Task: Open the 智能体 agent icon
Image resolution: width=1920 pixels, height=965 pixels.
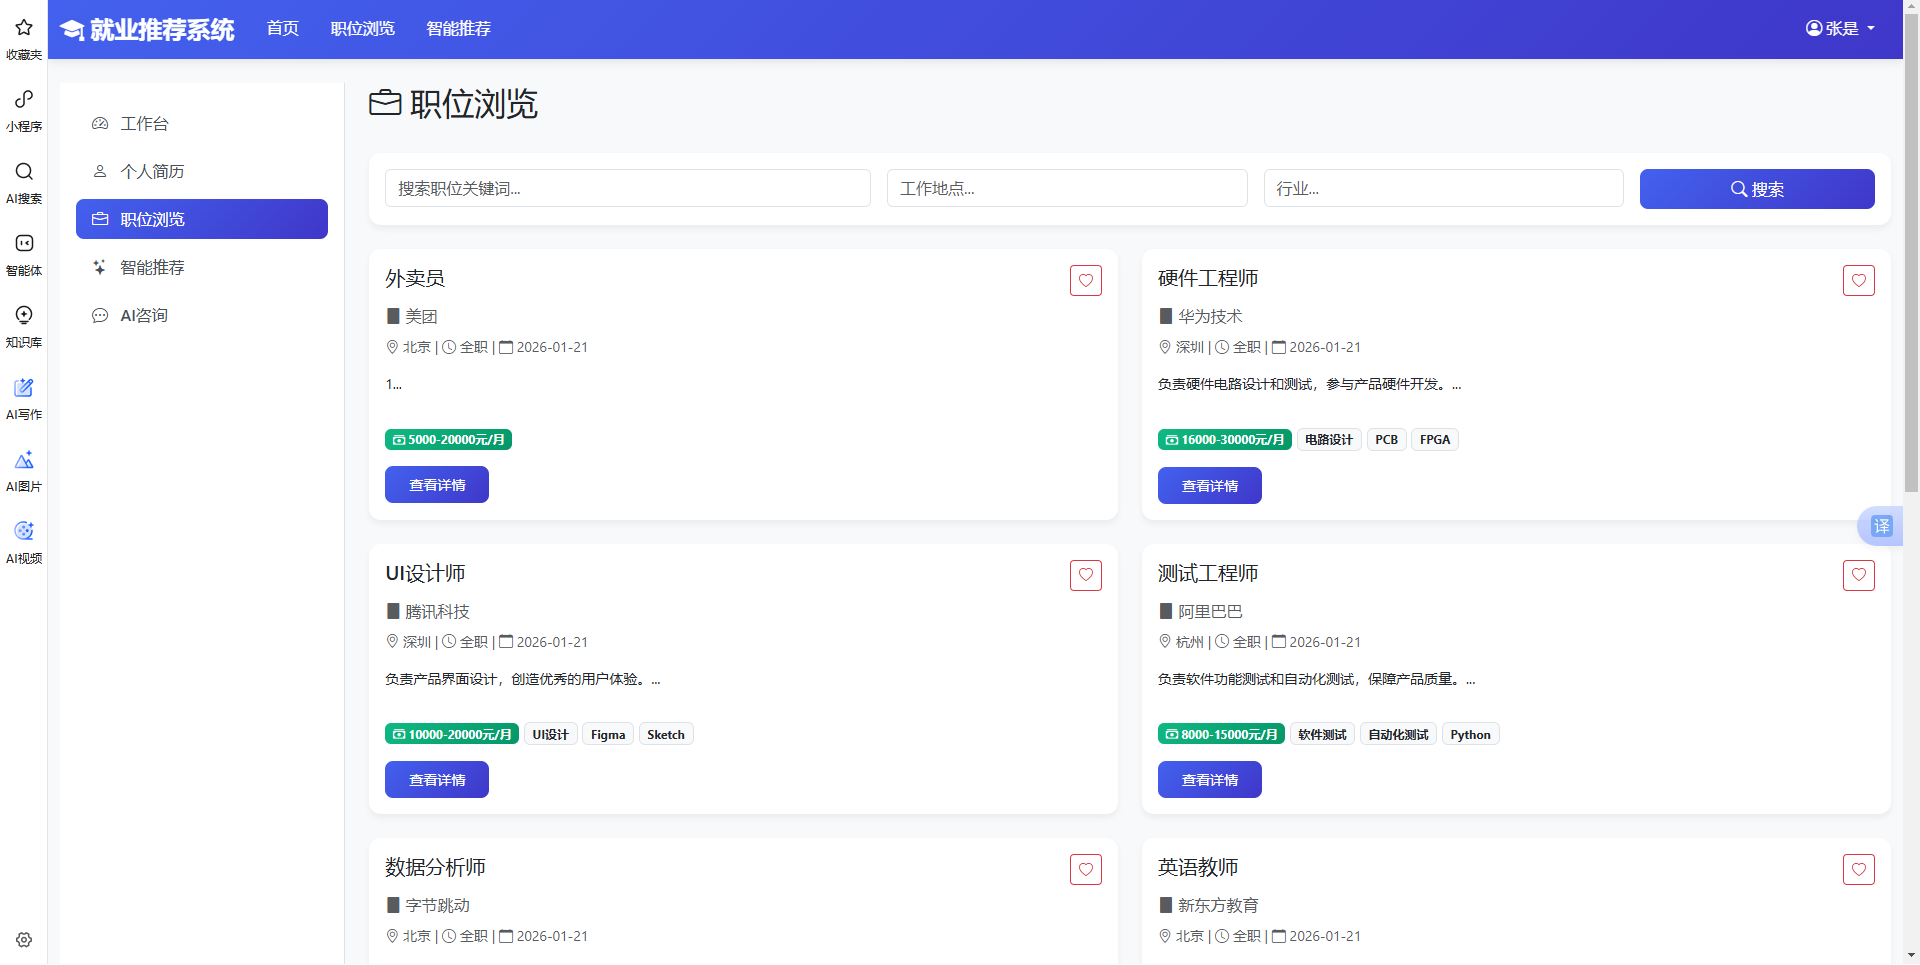Action: 24,243
